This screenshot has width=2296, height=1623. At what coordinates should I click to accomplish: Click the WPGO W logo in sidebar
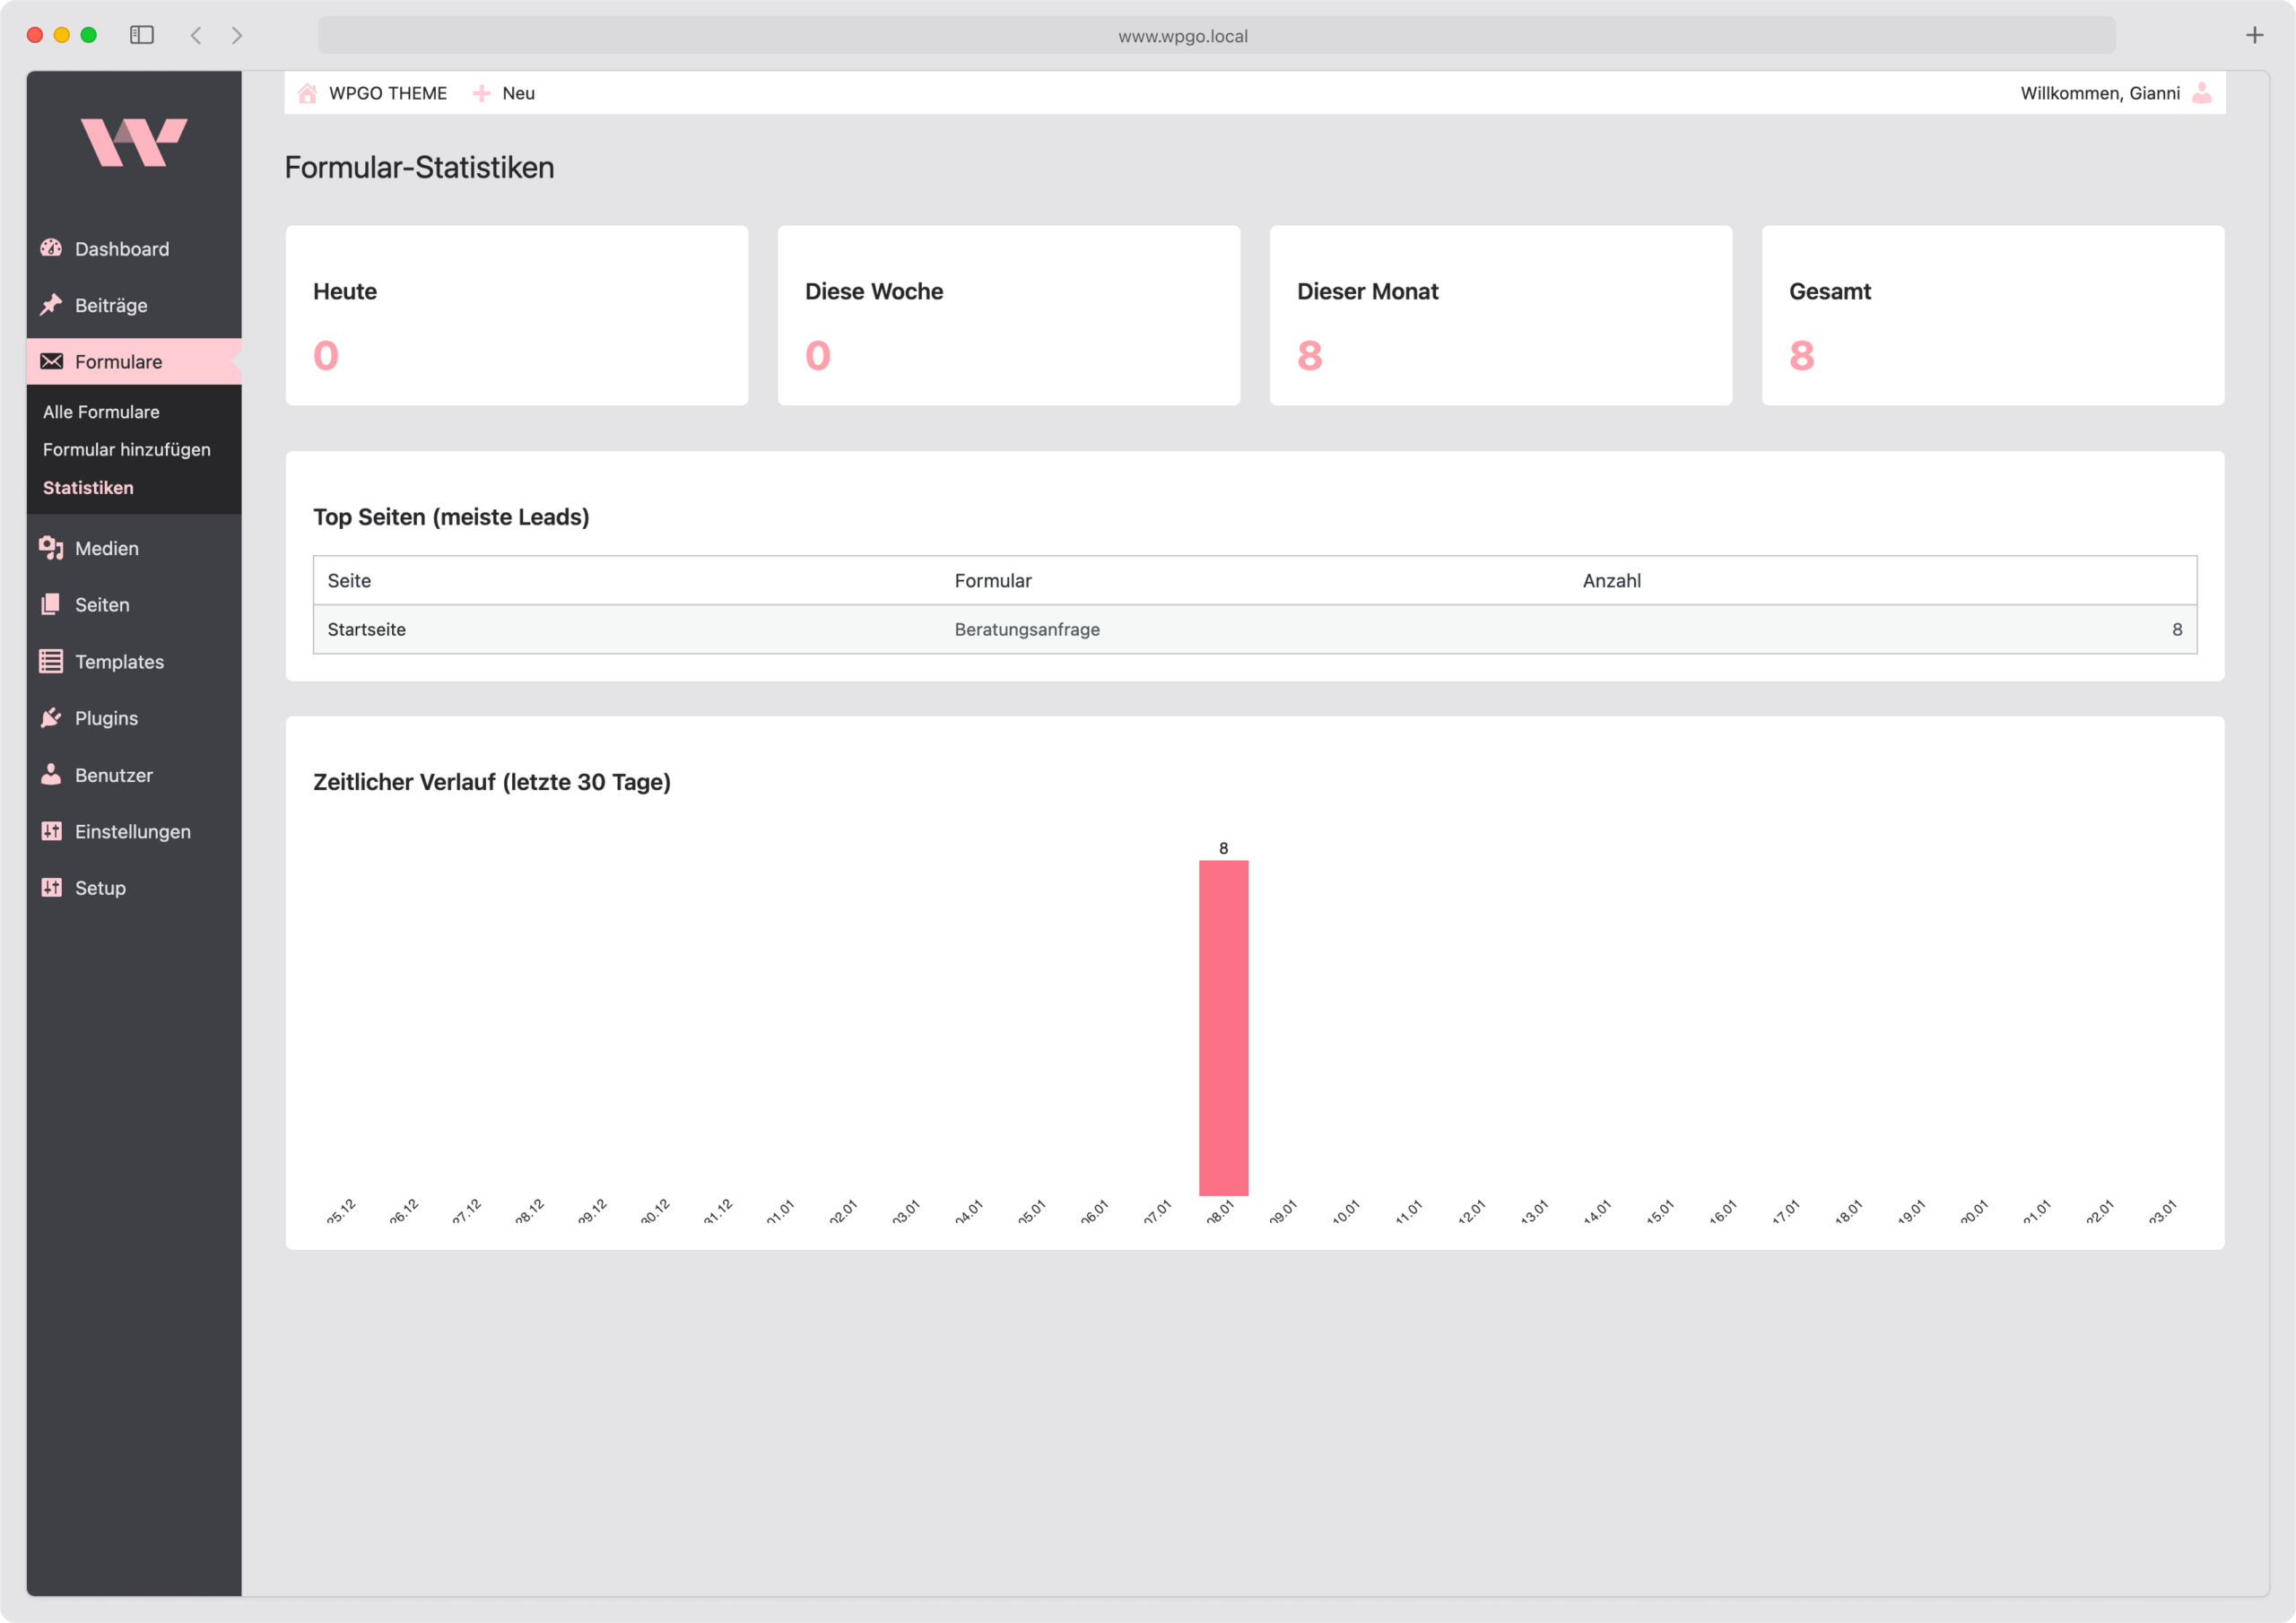click(134, 142)
